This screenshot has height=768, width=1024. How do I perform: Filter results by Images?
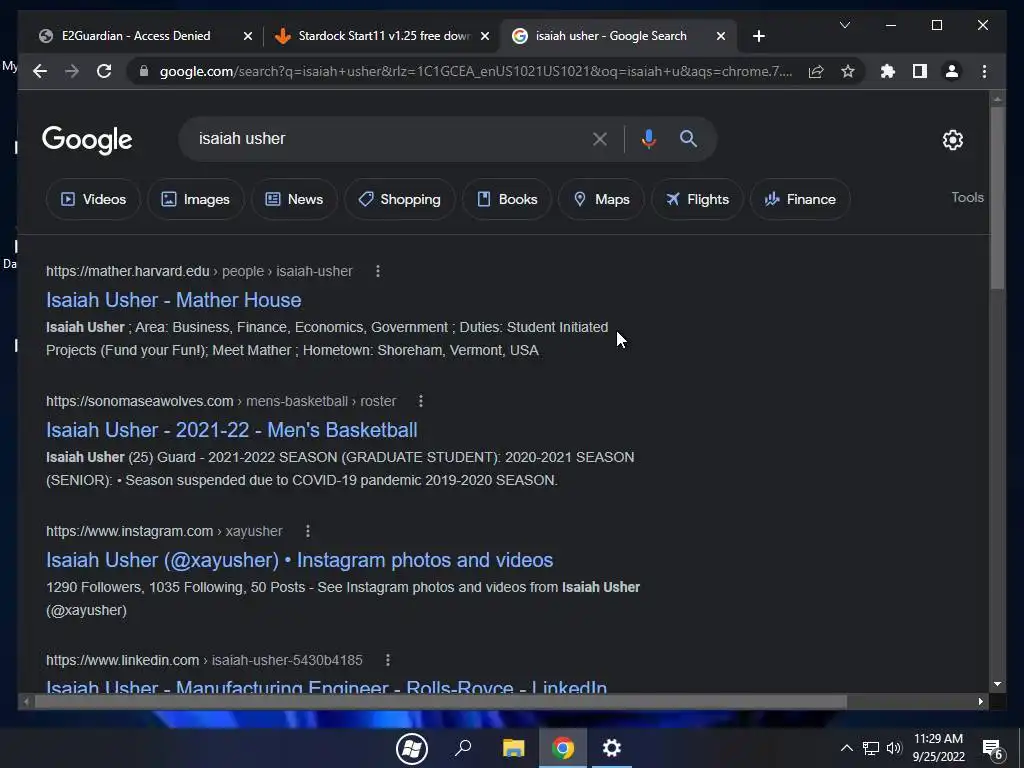tap(195, 199)
